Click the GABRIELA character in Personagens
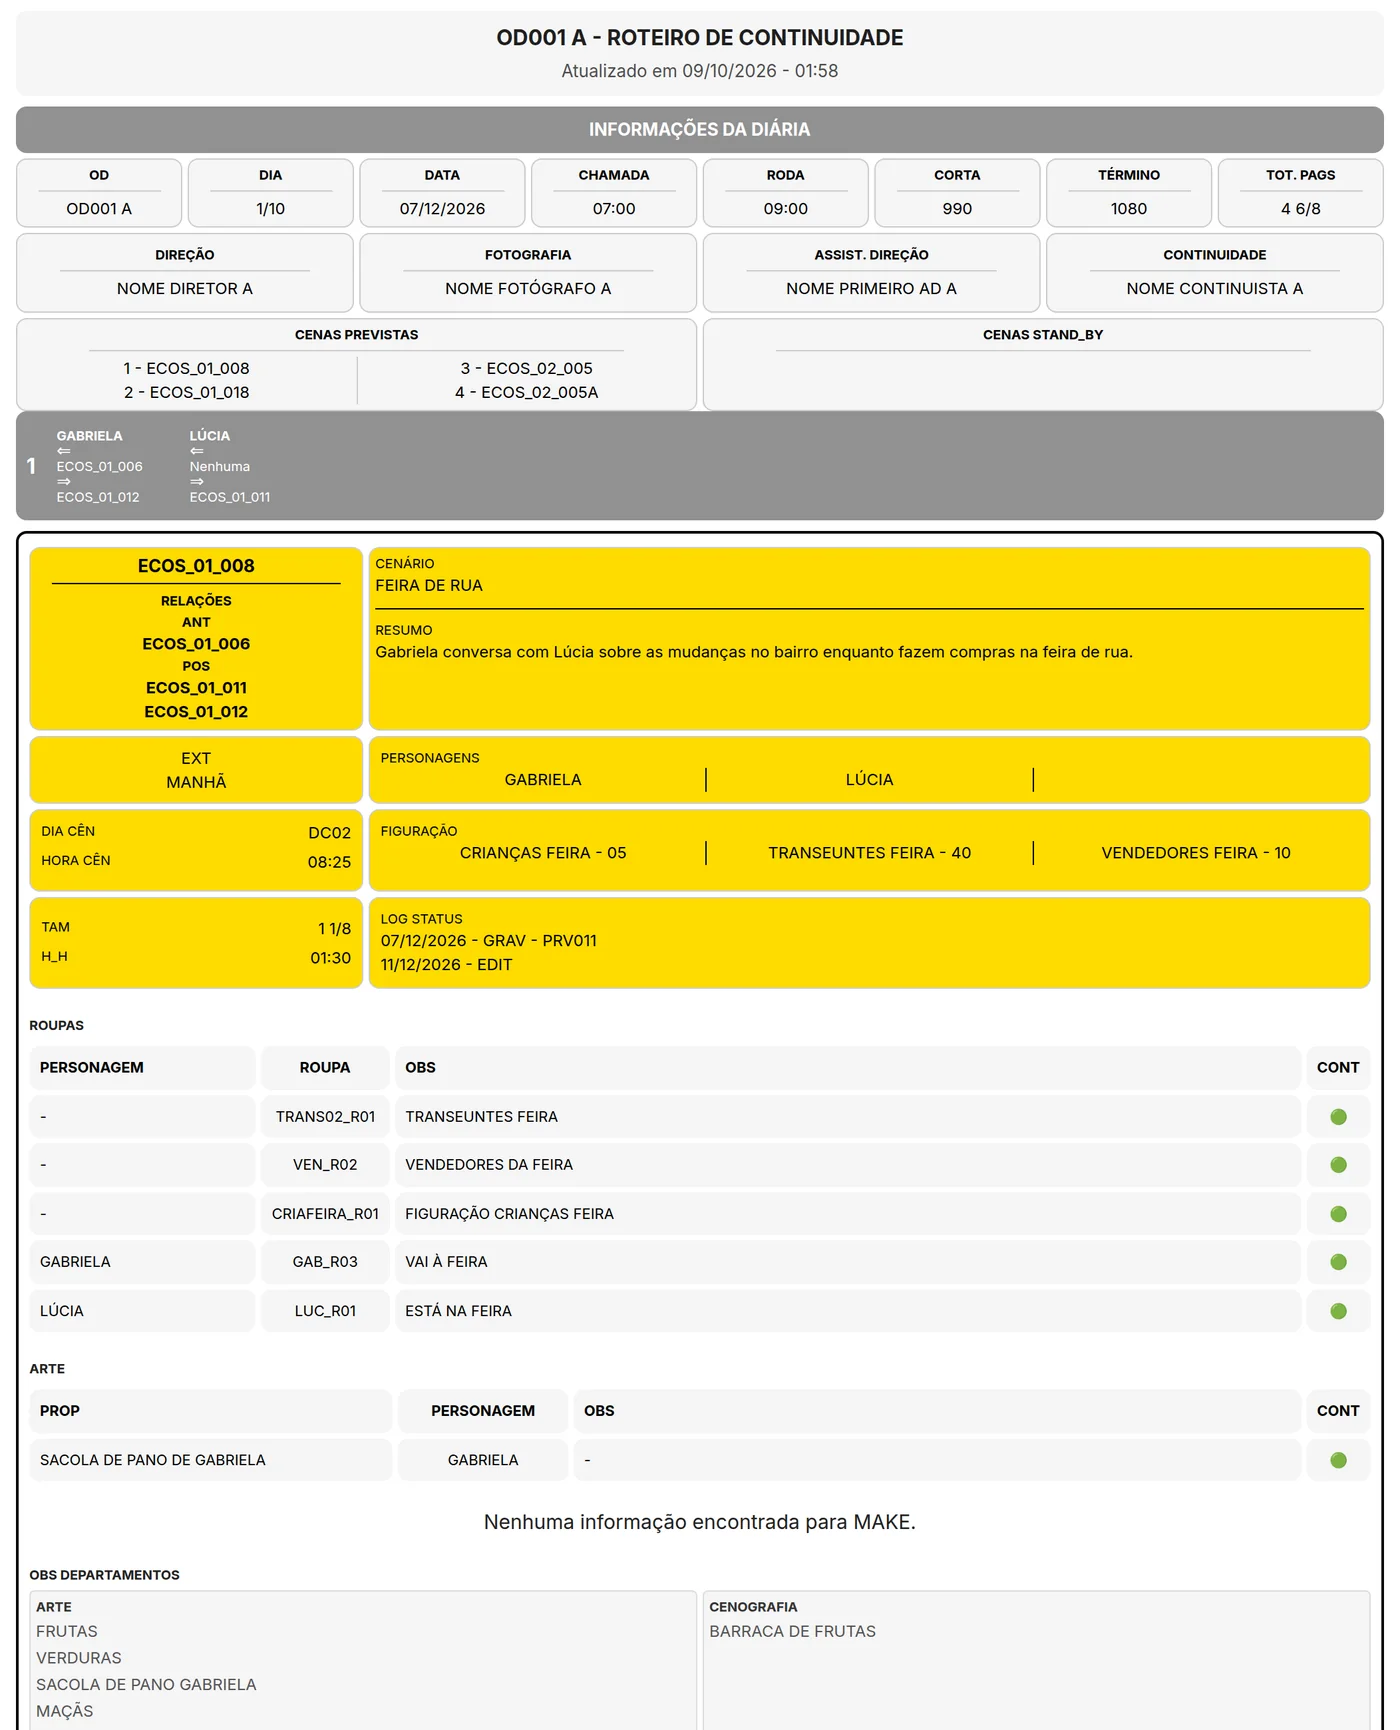1400x1730 pixels. coord(543,780)
